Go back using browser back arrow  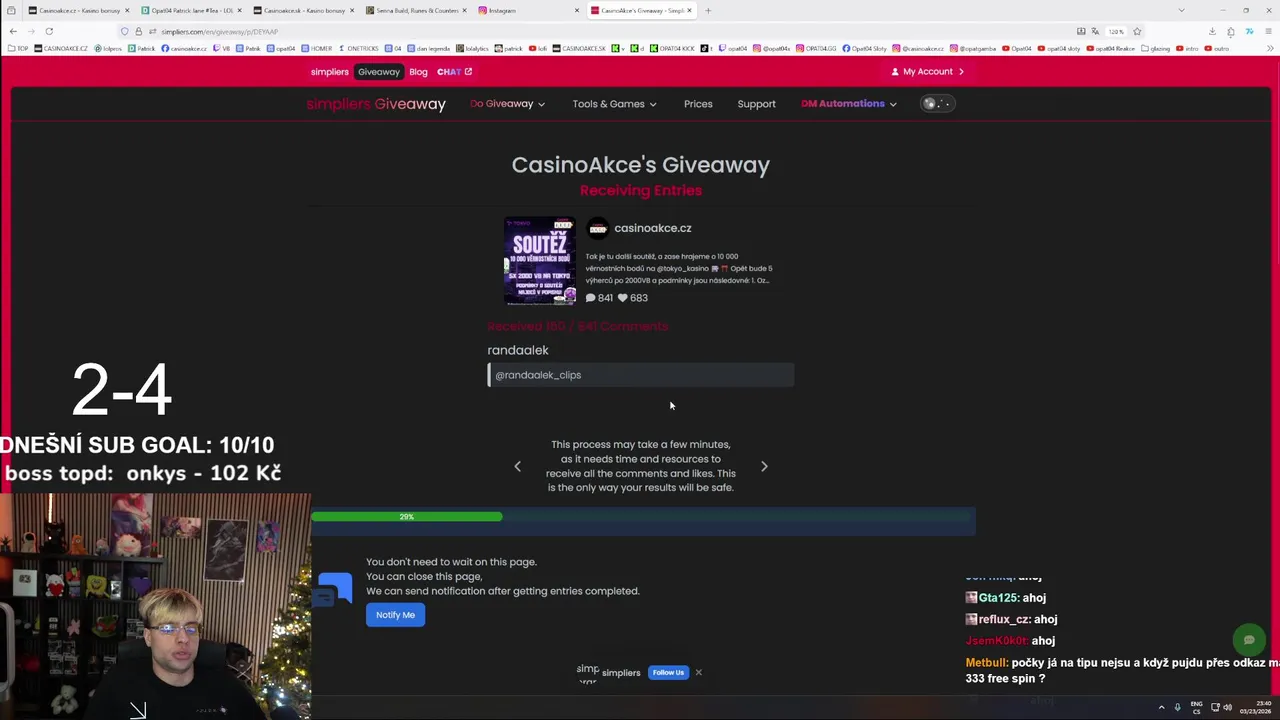(13, 31)
